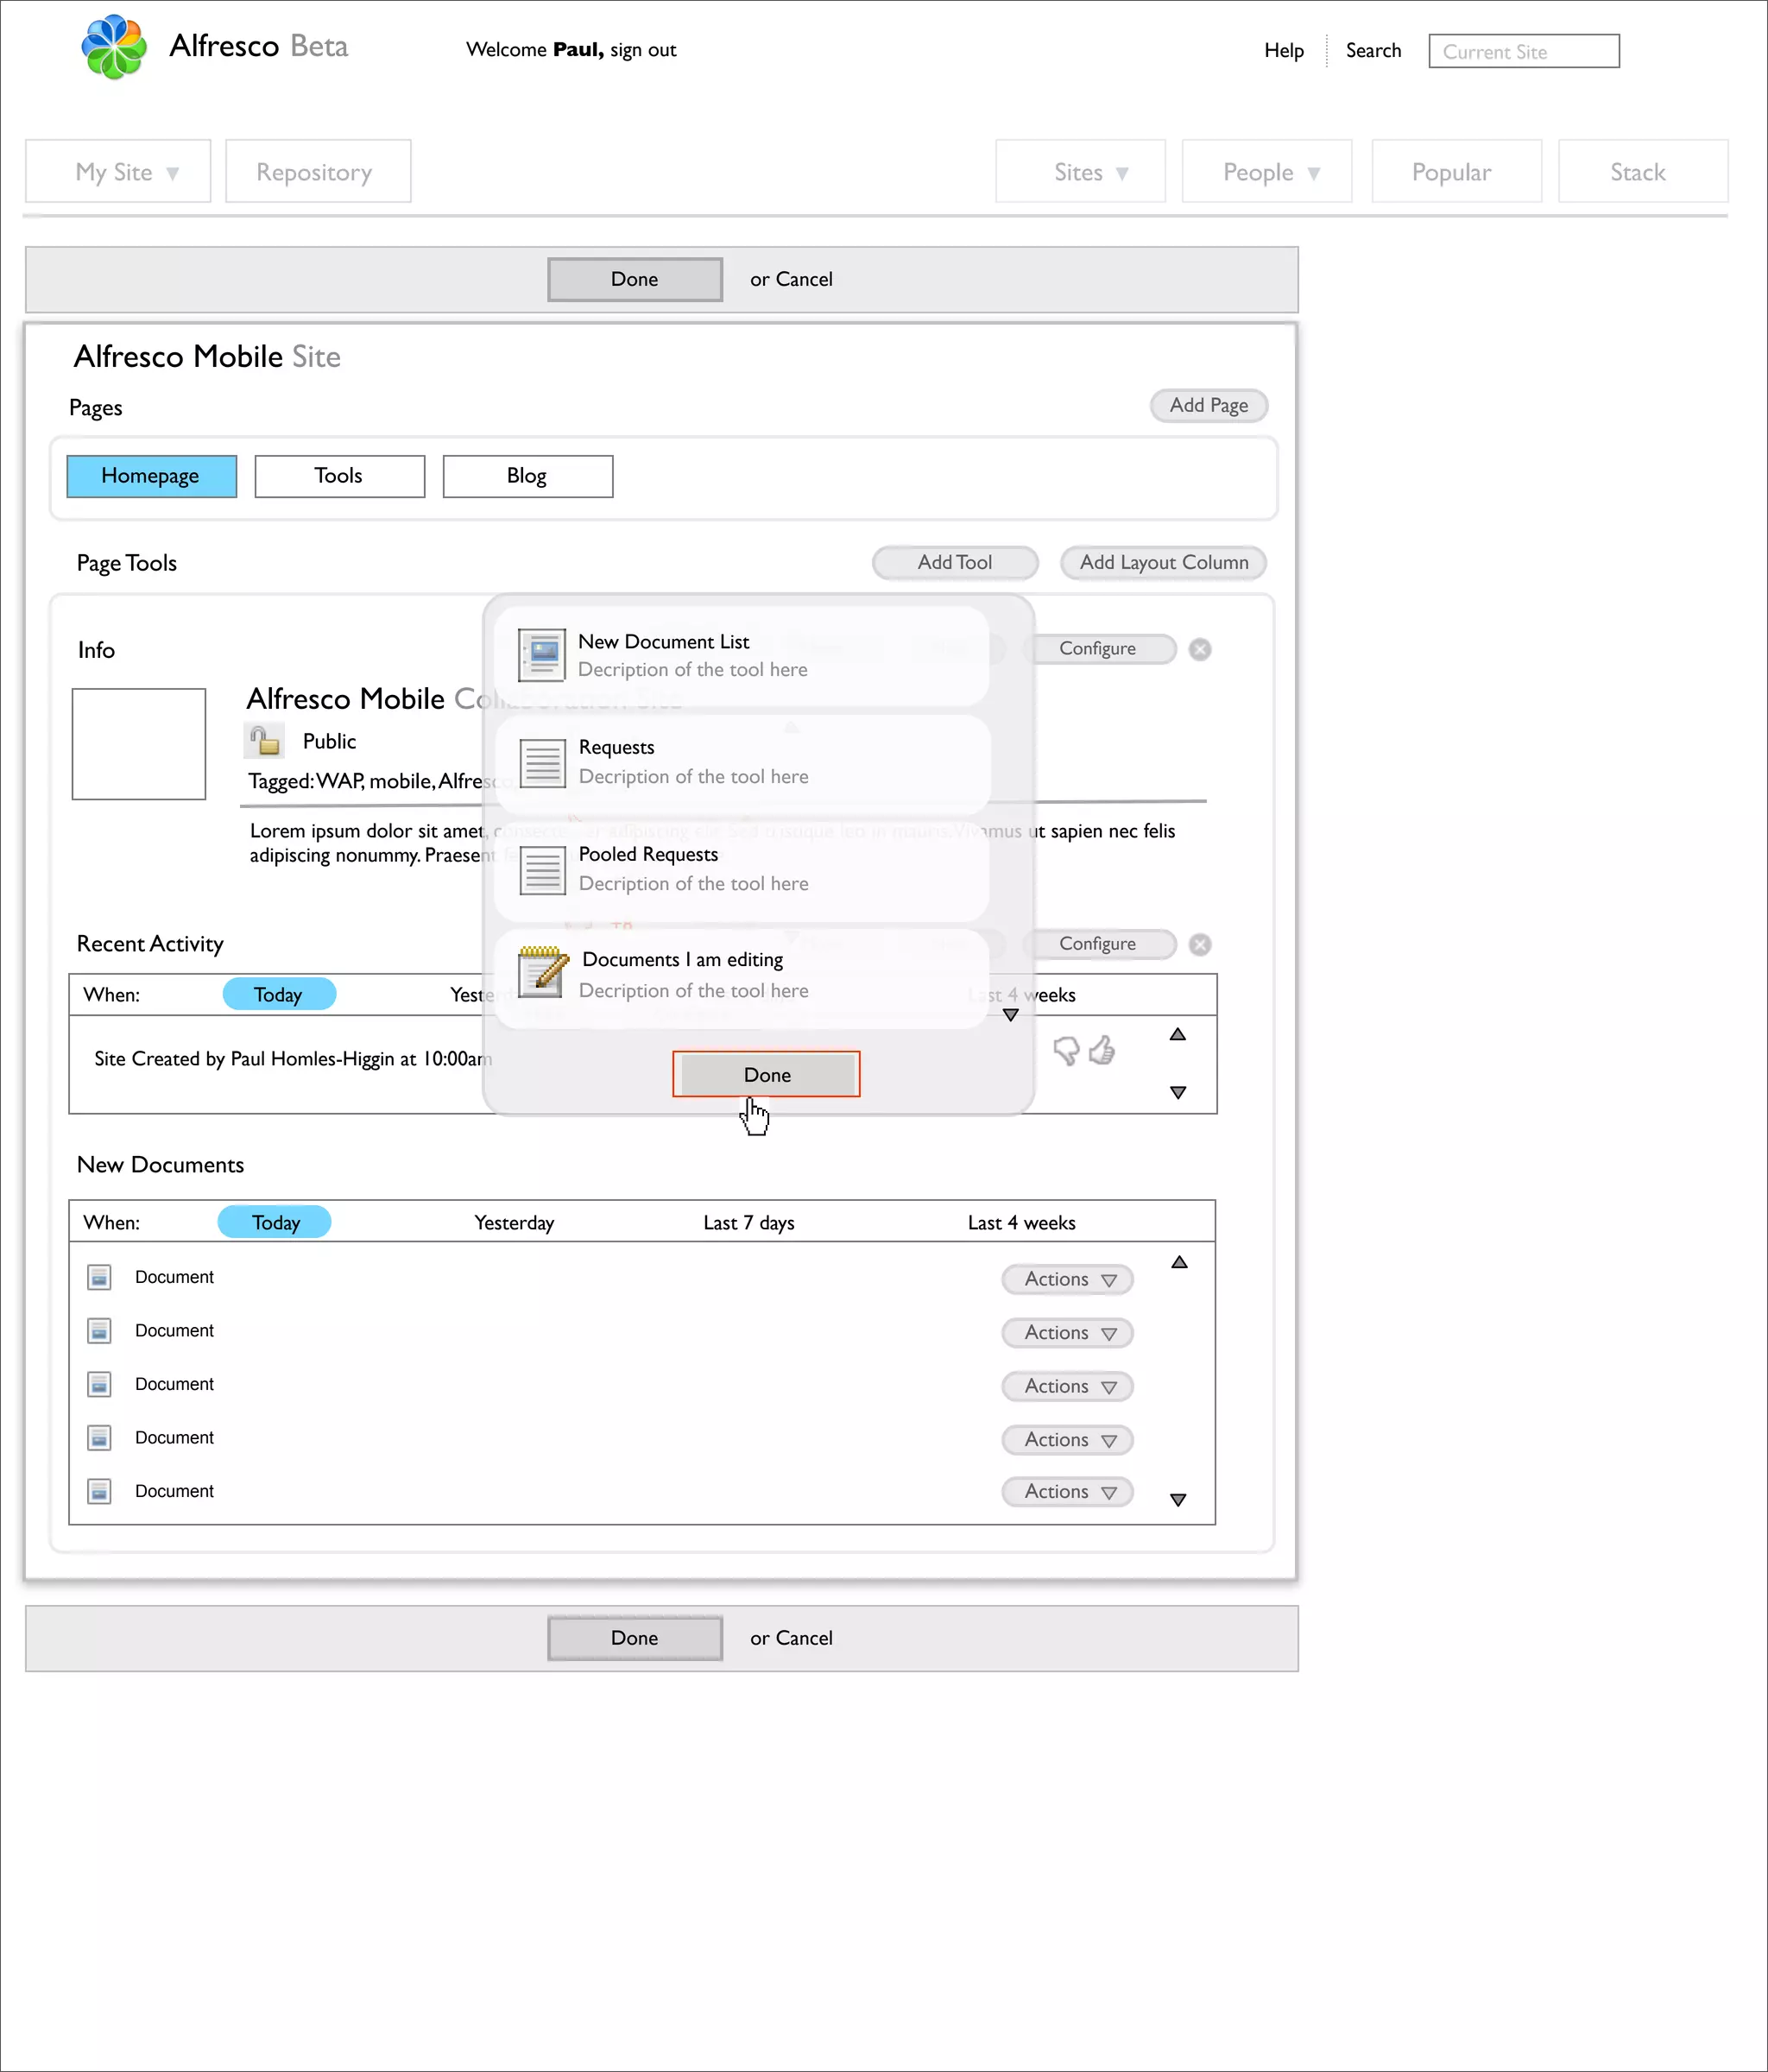Click the Add Page button

1209,406
